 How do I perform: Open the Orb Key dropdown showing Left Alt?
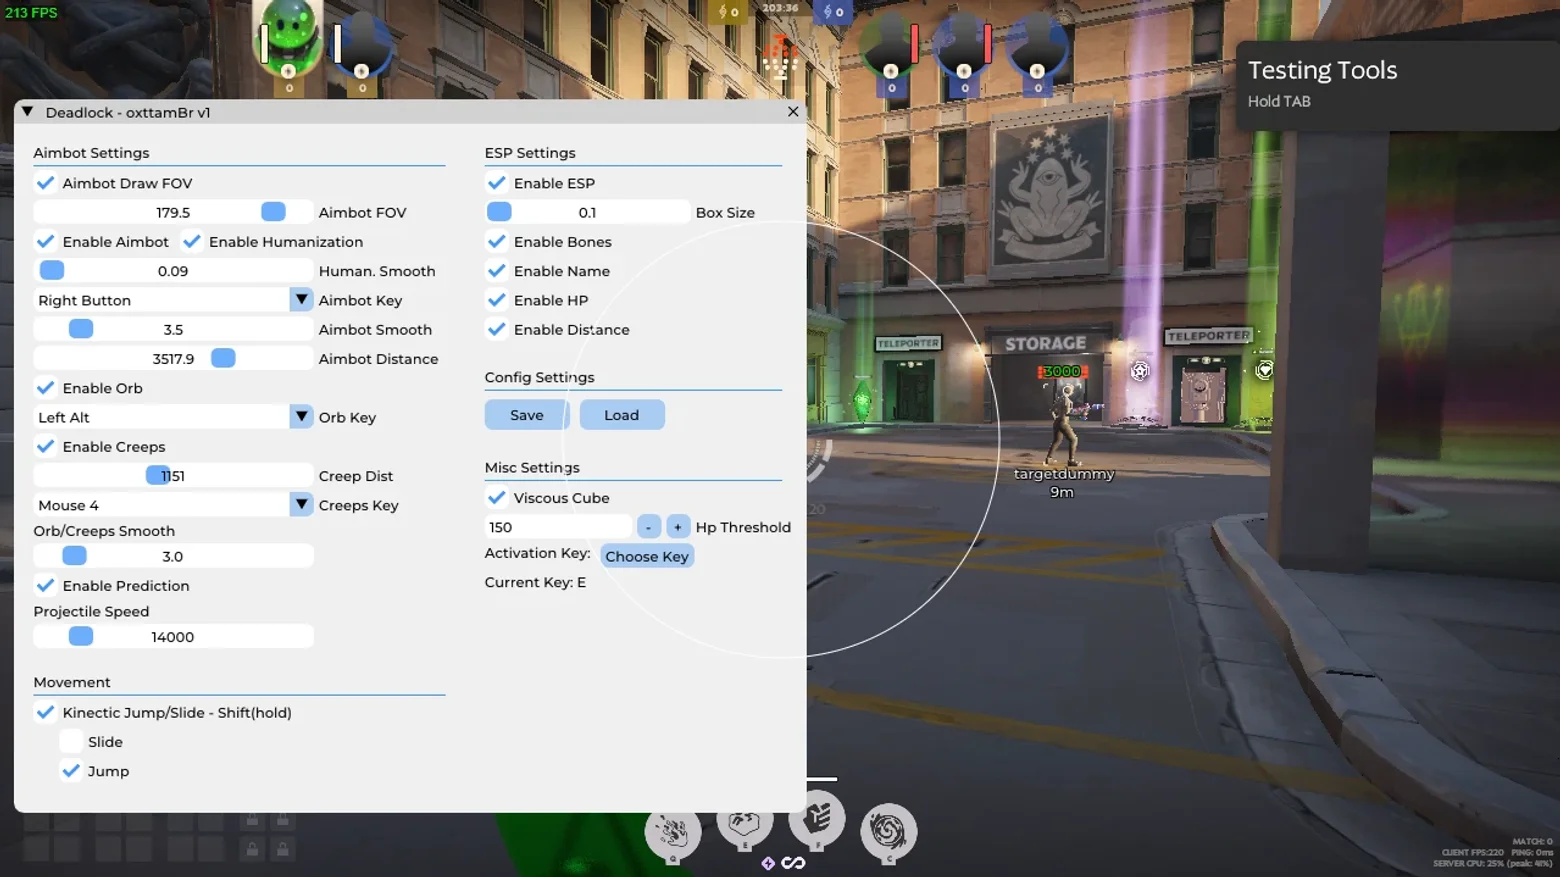[x=173, y=417]
